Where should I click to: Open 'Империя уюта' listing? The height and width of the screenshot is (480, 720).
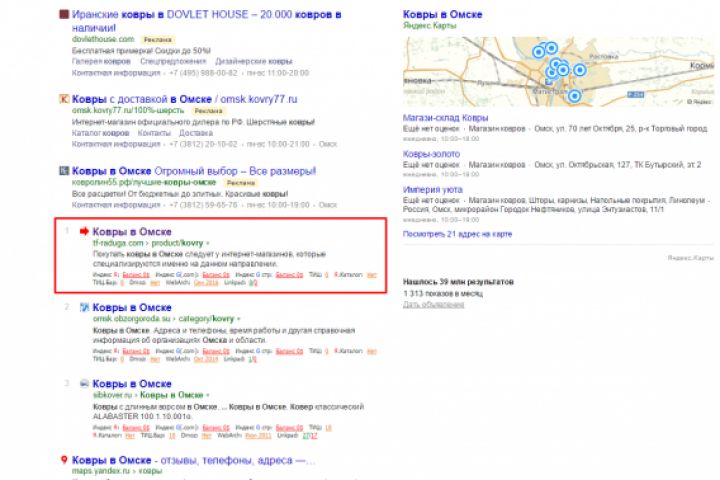433,190
